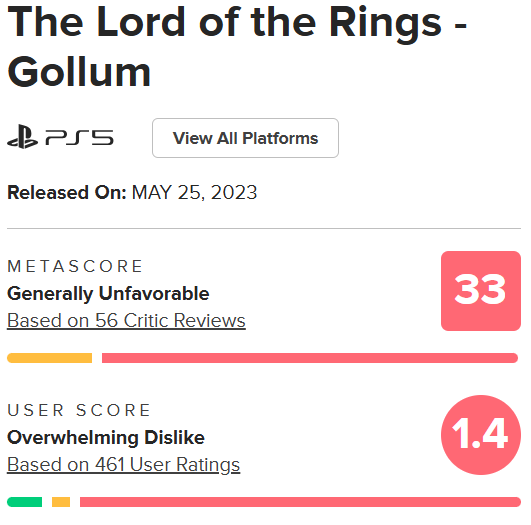This screenshot has height=525, width=531.
Task: Select yellow mixed user ratings bar segment
Action: 61,502
